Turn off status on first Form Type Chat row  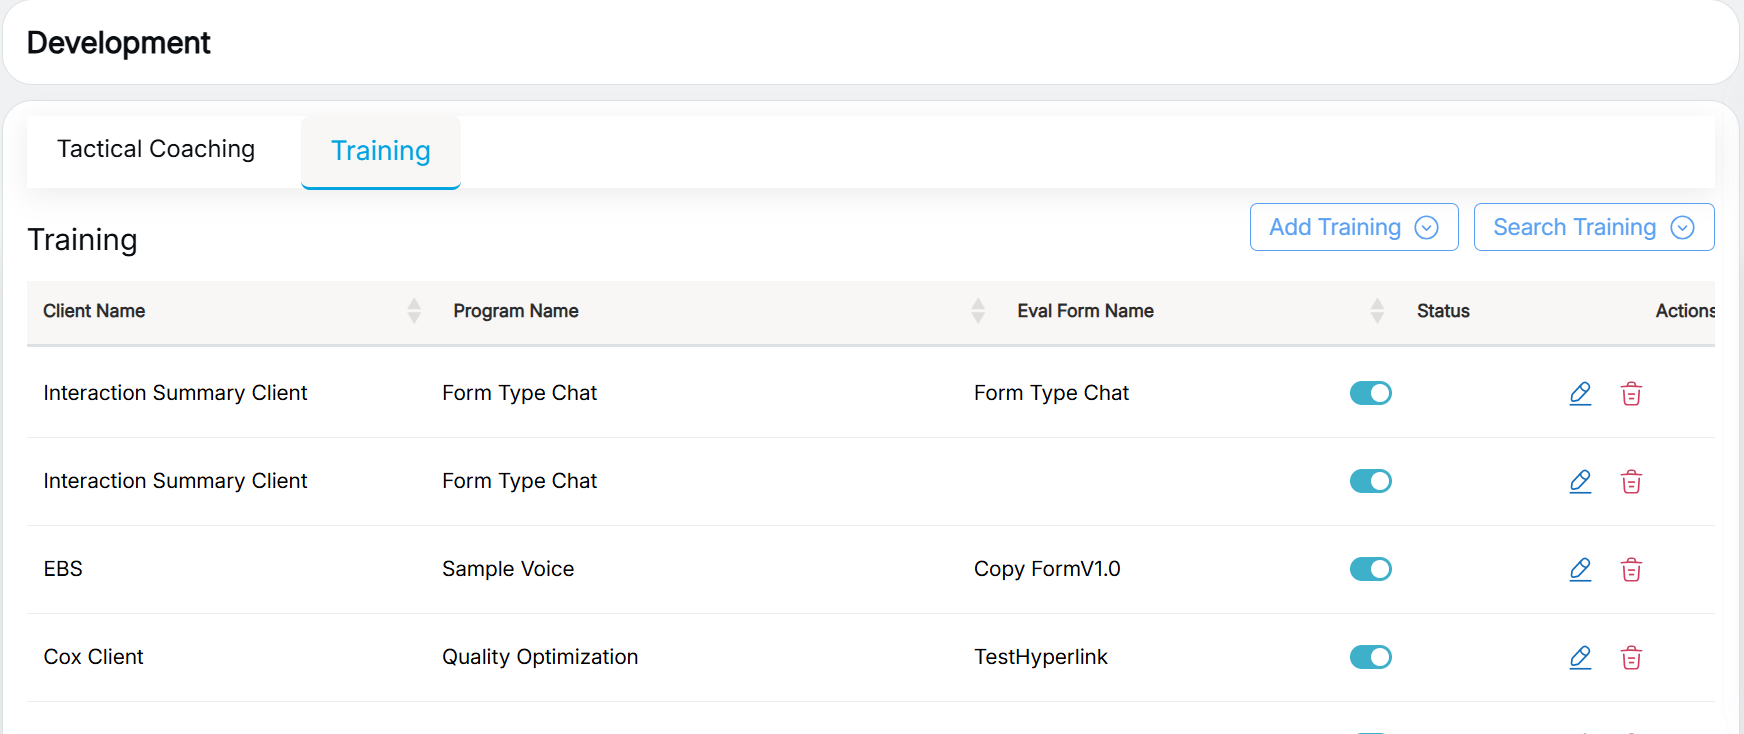(1370, 393)
